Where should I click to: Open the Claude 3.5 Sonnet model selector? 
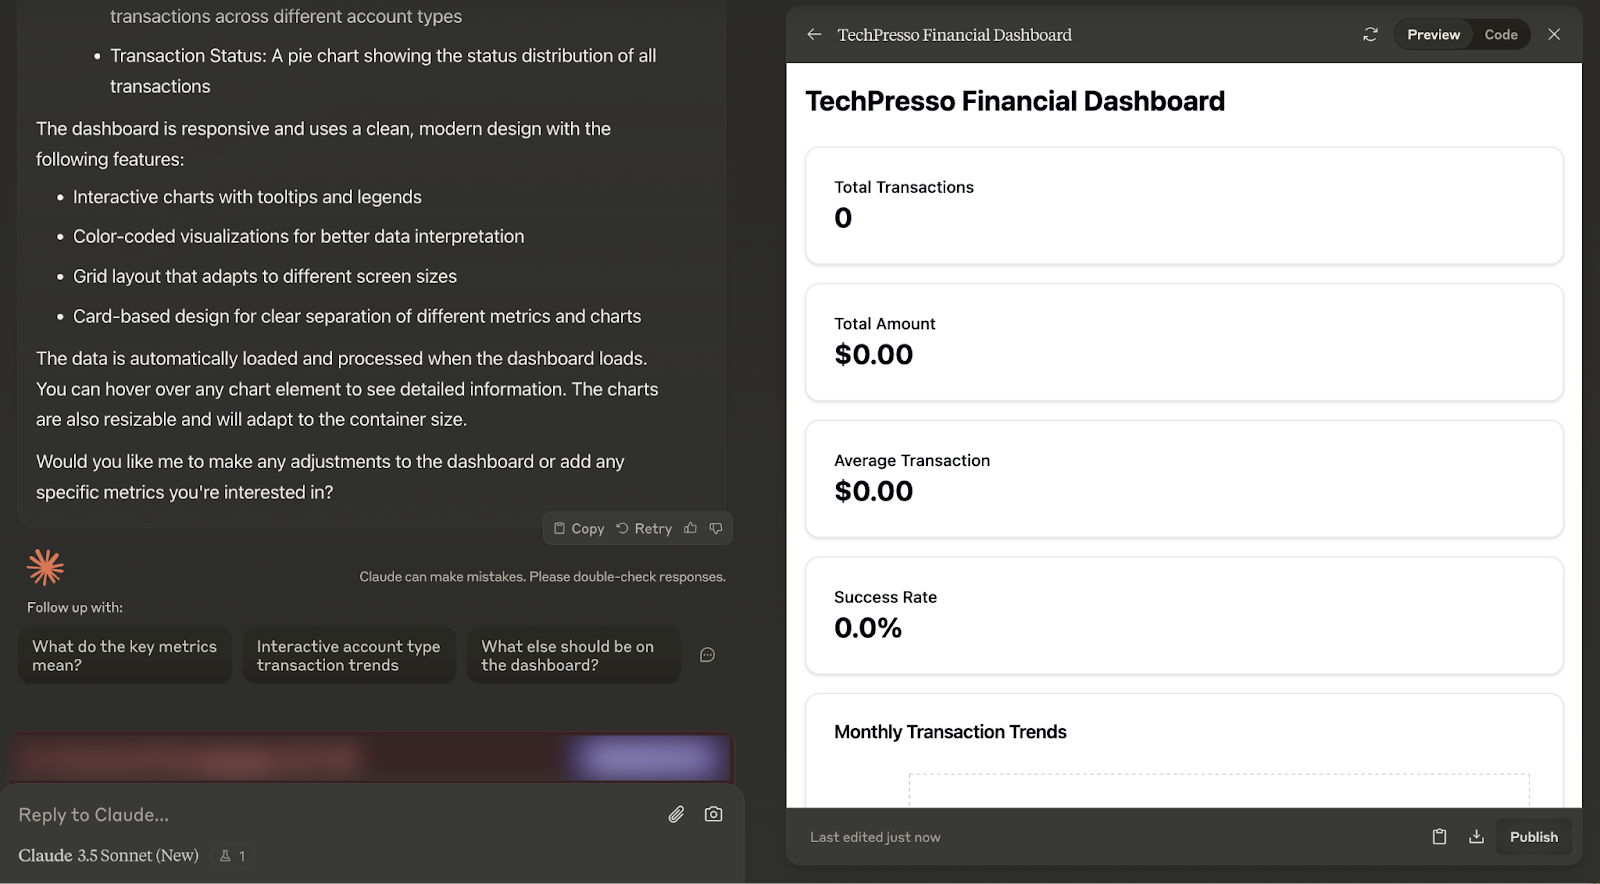[x=108, y=856]
